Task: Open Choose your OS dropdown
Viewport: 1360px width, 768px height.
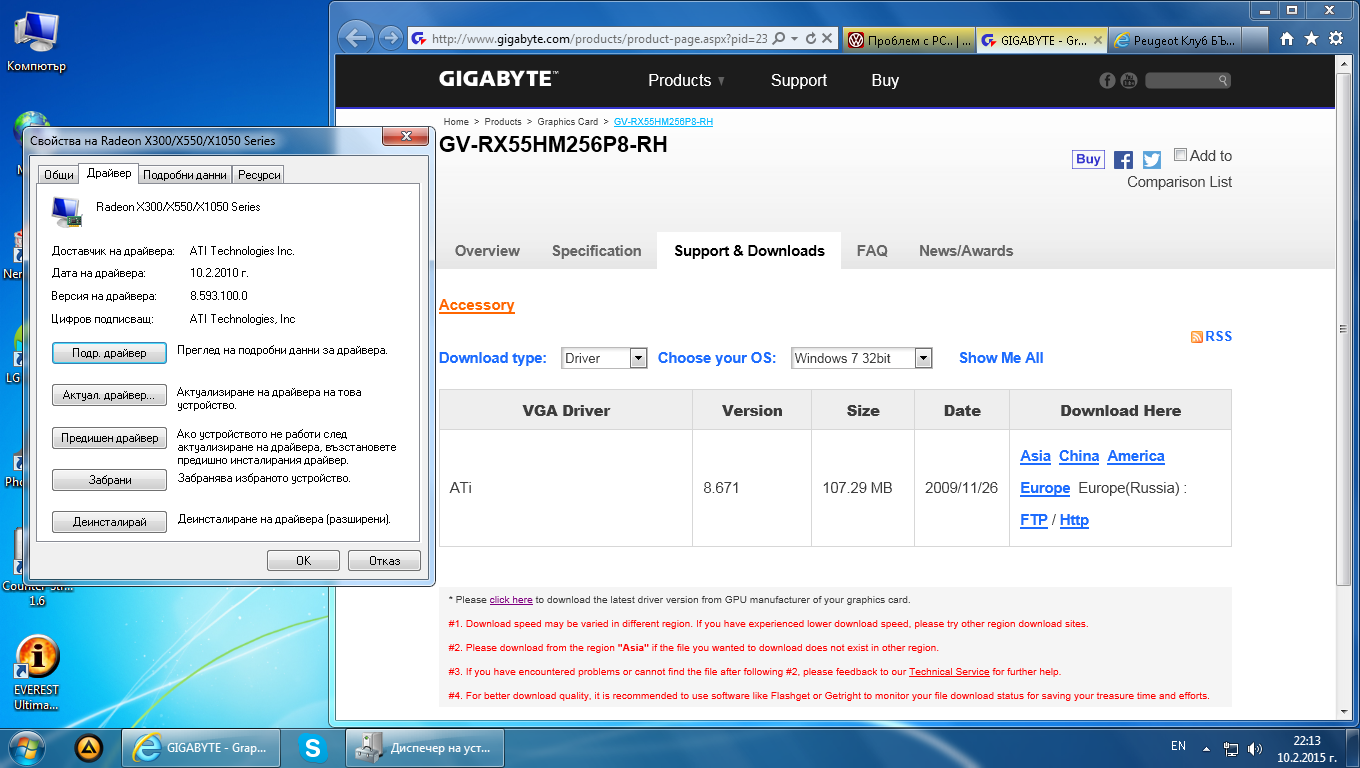Action: point(861,358)
